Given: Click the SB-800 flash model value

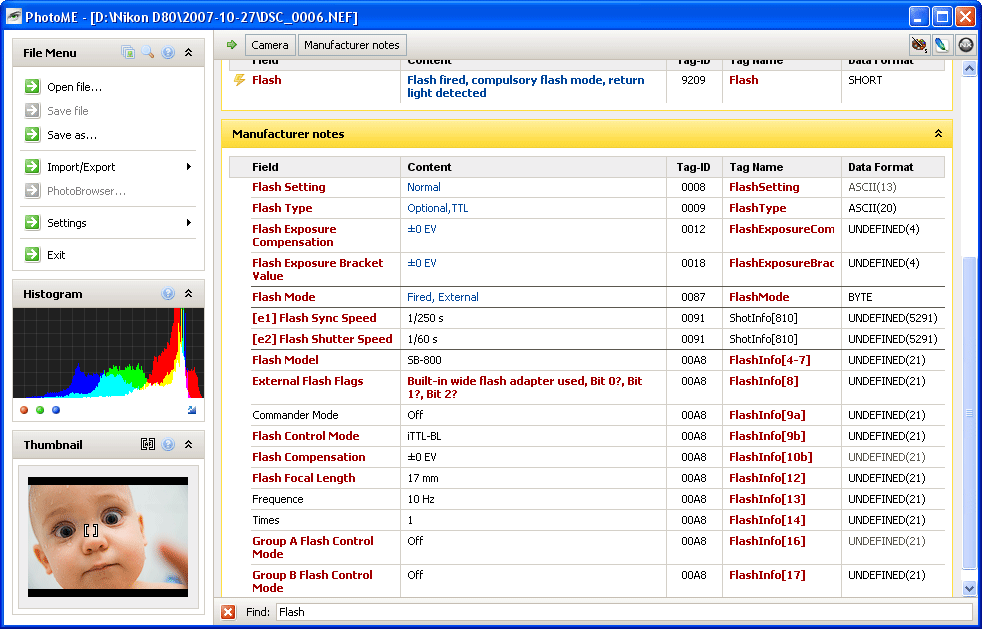Looking at the screenshot, I should coord(424,360).
